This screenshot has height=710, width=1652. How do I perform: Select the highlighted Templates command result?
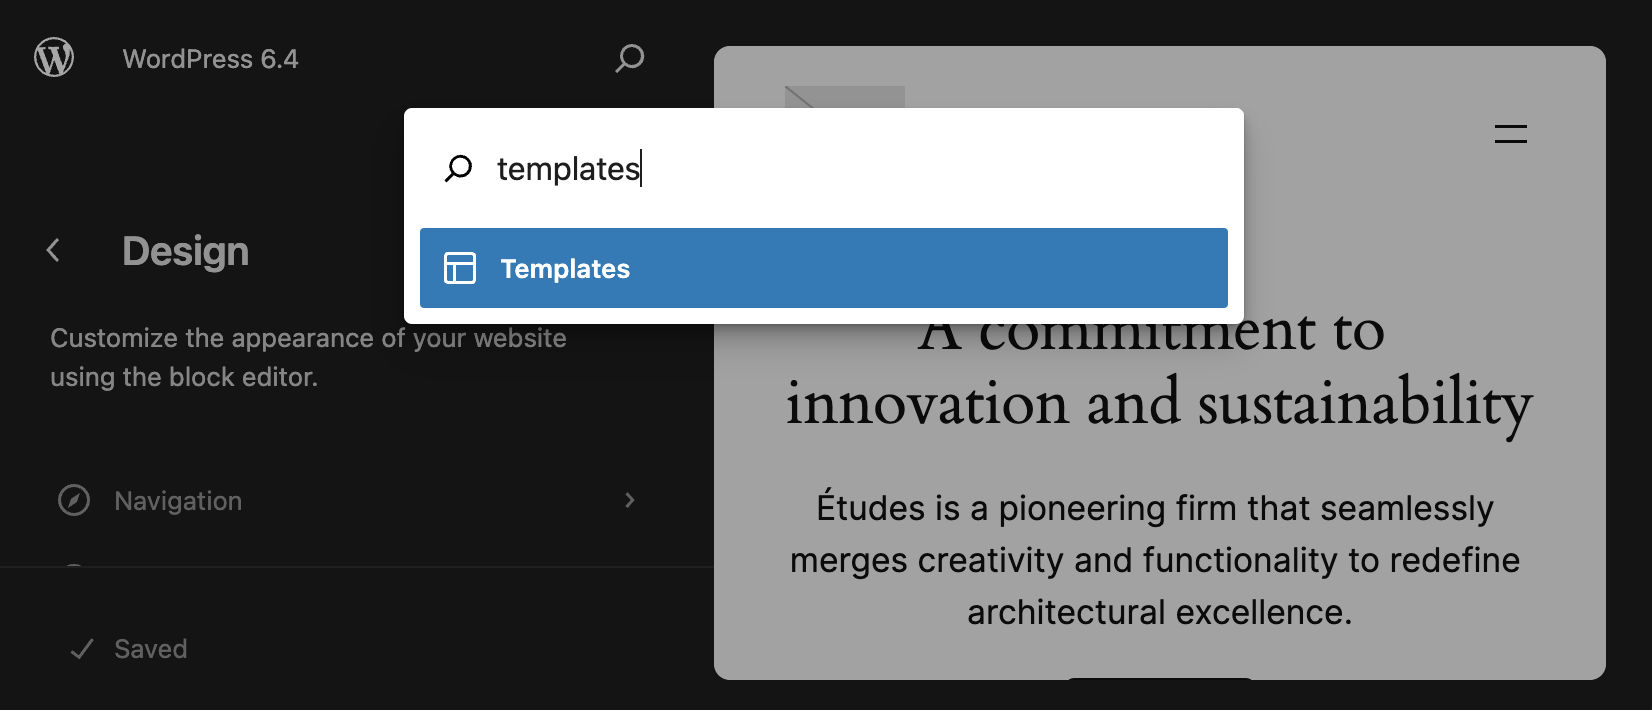tap(822, 268)
